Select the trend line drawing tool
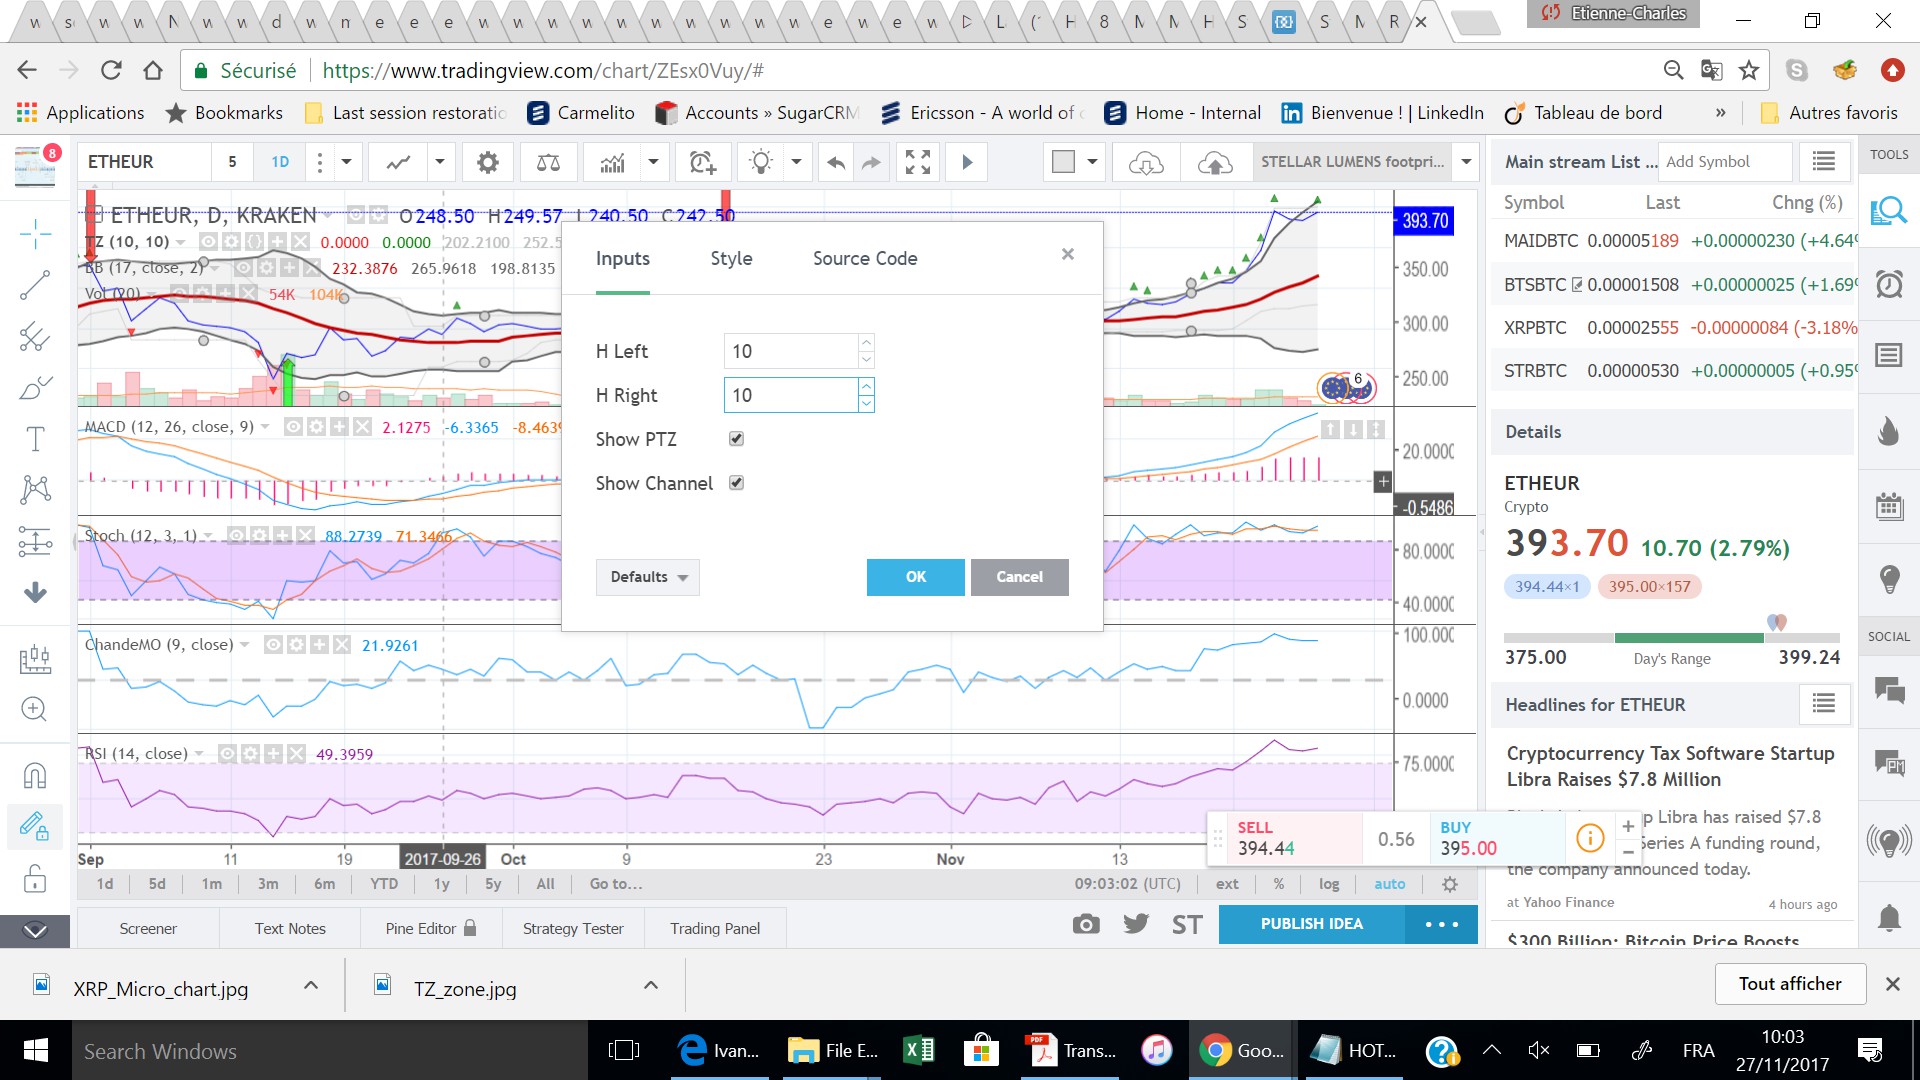Image resolution: width=1920 pixels, height=1080 pixels. (x=35, y=286)
